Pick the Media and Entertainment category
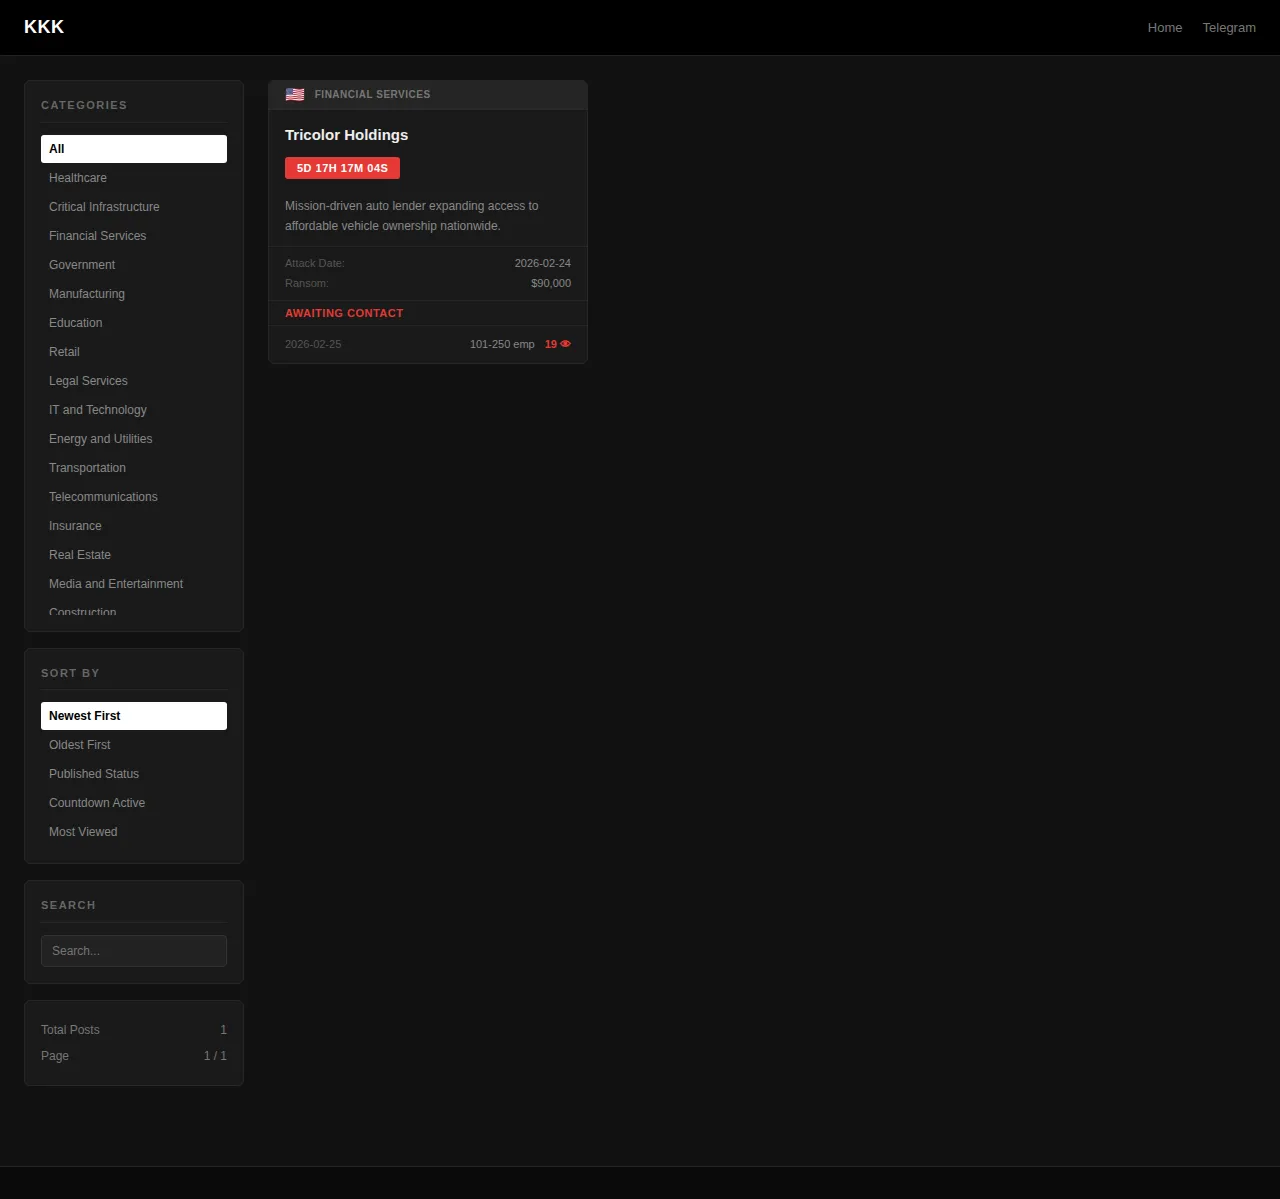1280x1199 pixels. coord(116,584)
